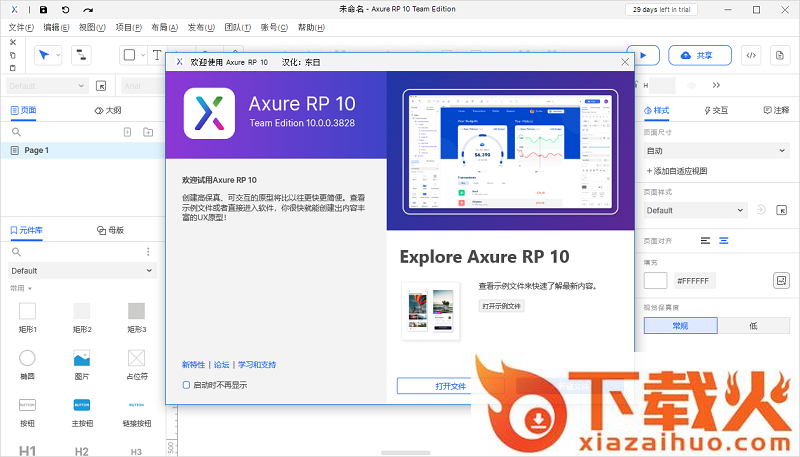Click the cut scissors icon
This screenshot has height=457, width=800.
13,42
